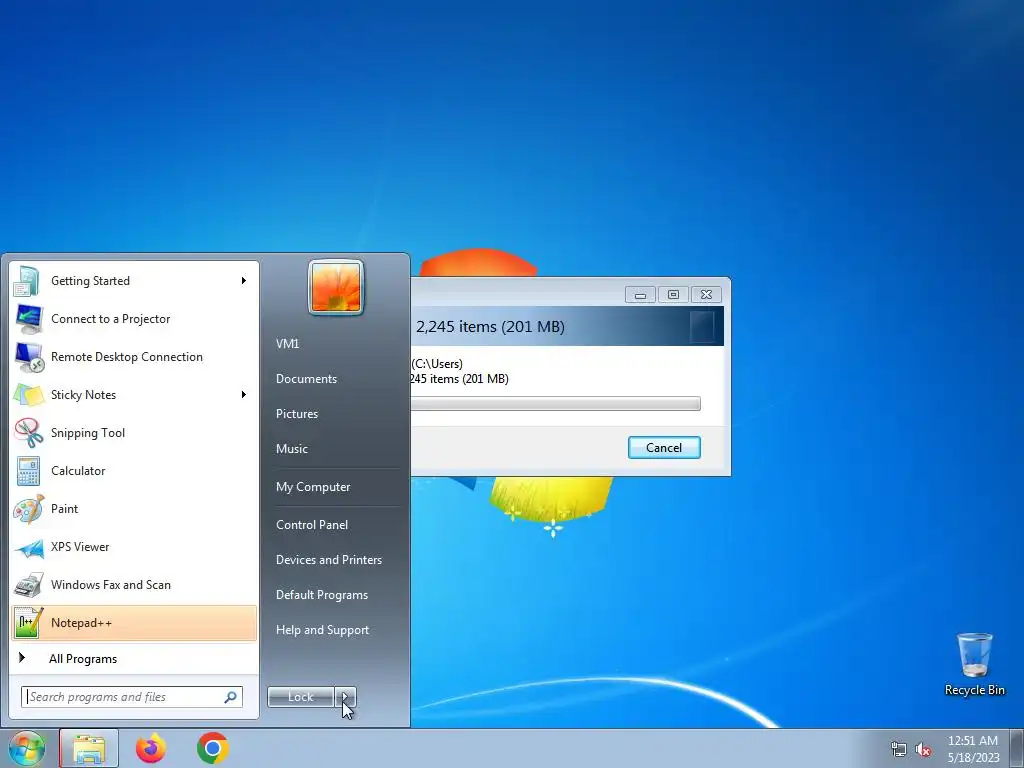Image resolution: width=1024 pixels, height=768 pixels.
Task: Open Sticky Notes icon
Action: click(28, 395)
